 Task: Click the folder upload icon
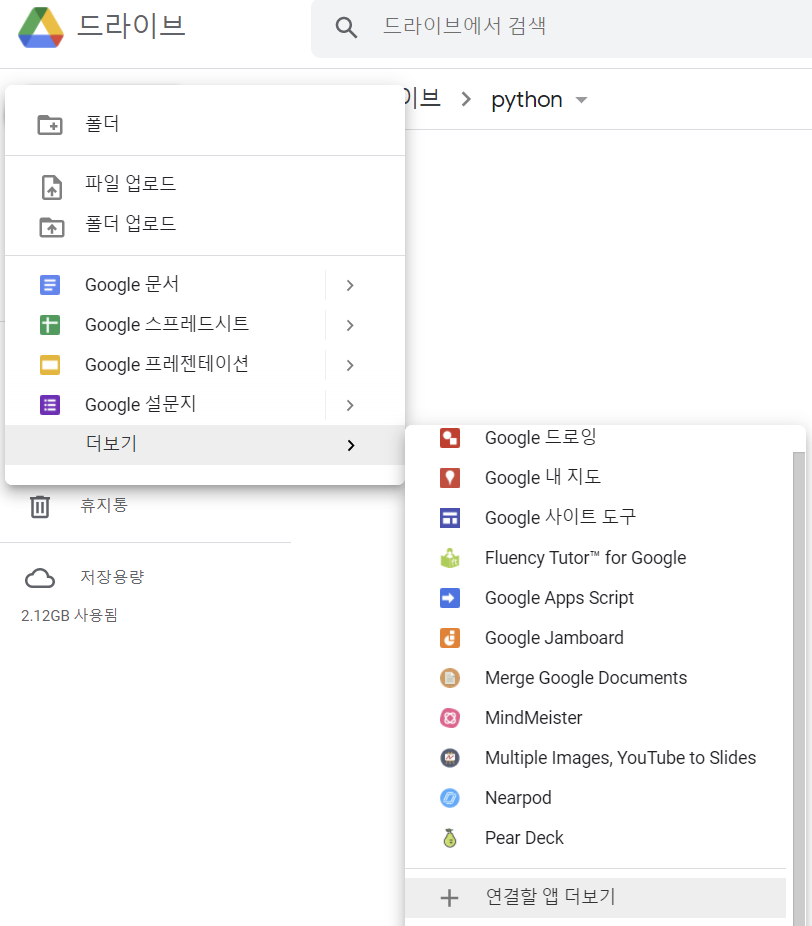[52, 227]
